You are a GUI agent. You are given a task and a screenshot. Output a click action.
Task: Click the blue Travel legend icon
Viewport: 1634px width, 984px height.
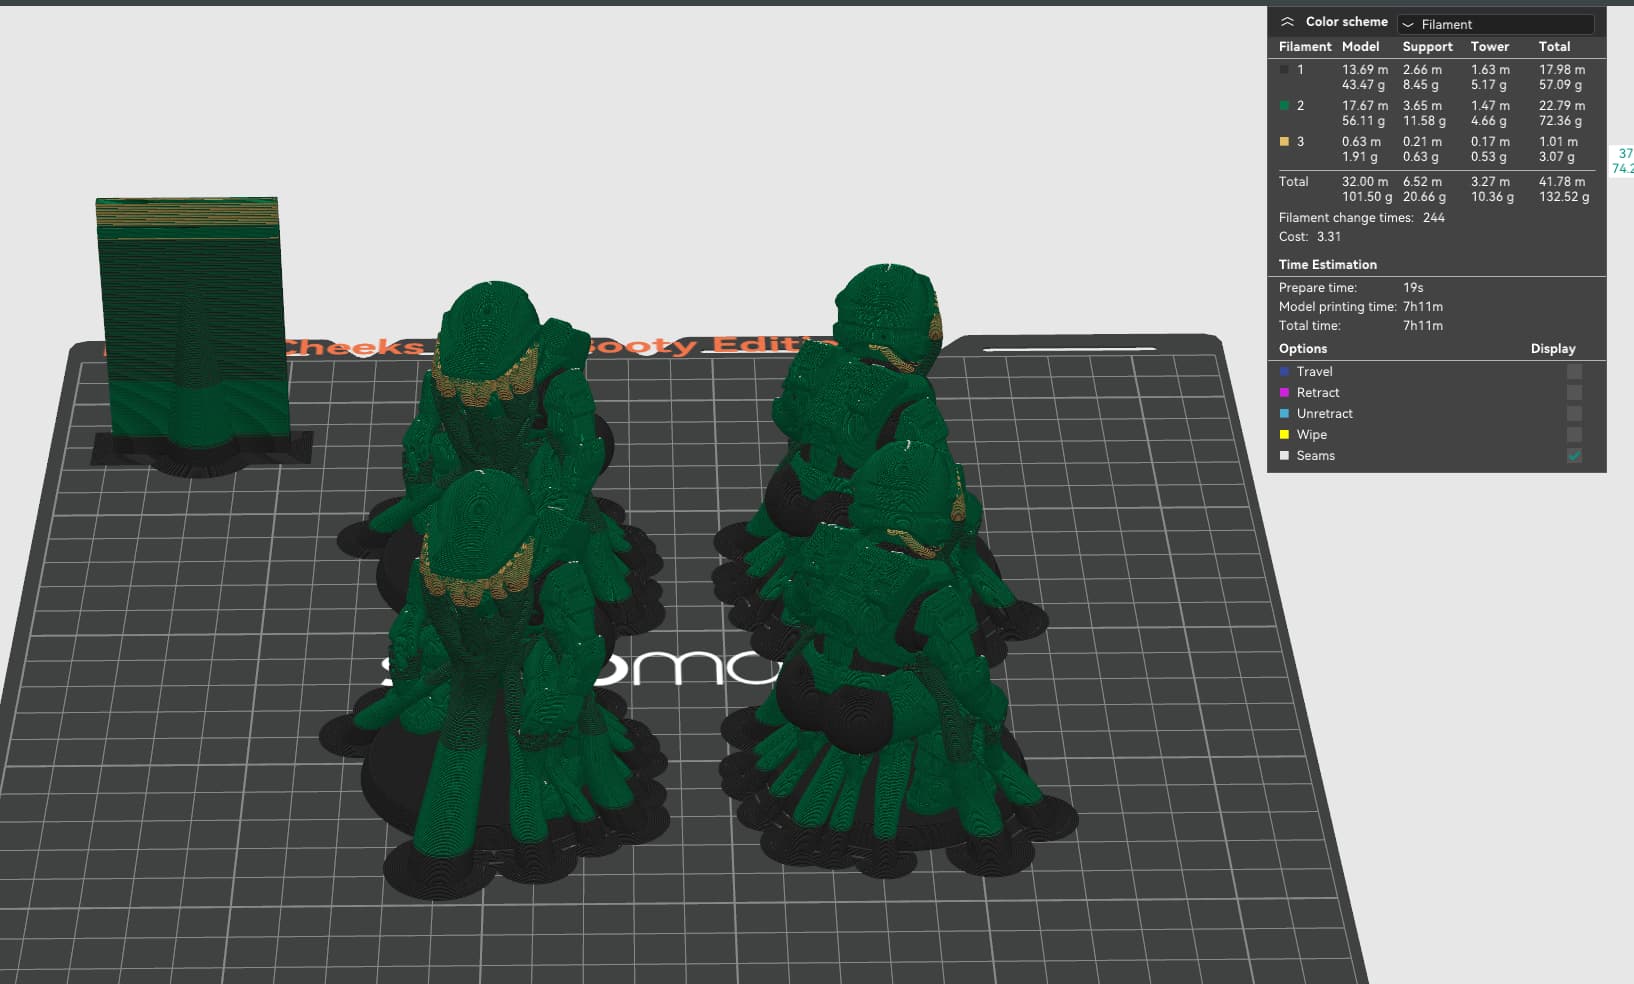pos(1285,371)
